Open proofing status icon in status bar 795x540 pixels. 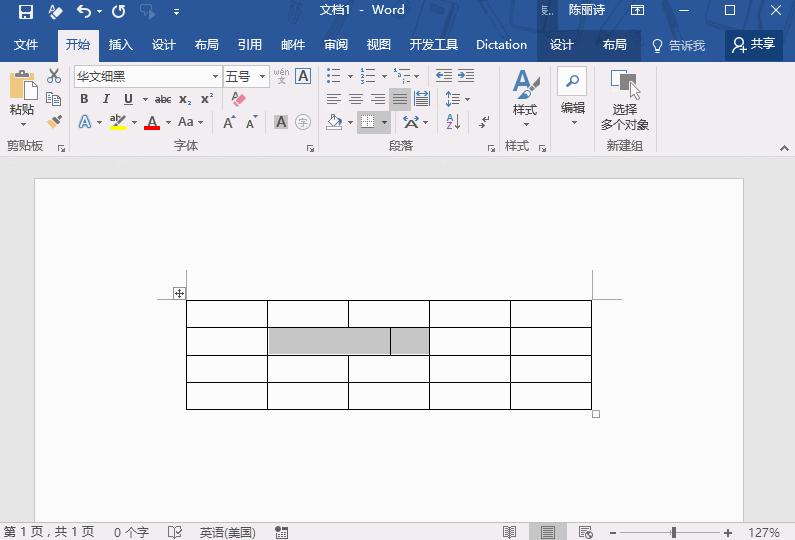[x=174, y=532]
